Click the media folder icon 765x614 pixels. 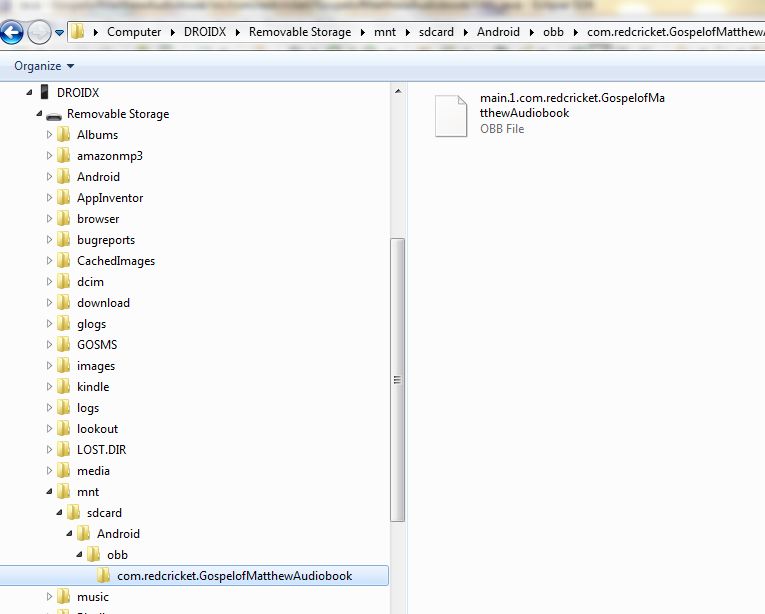tap(63, 470)
